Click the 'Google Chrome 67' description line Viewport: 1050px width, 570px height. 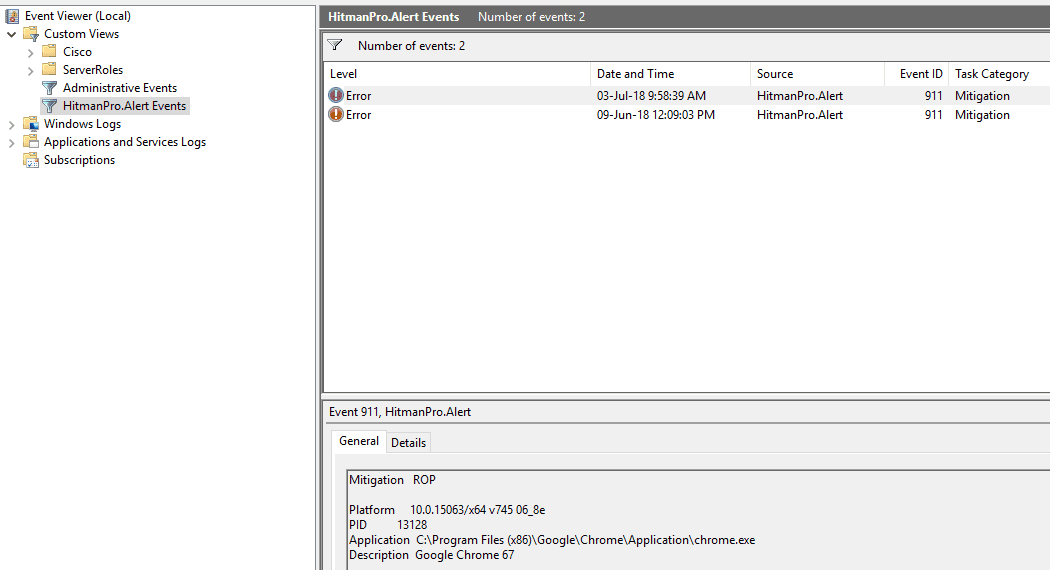[x=431, y=555]
